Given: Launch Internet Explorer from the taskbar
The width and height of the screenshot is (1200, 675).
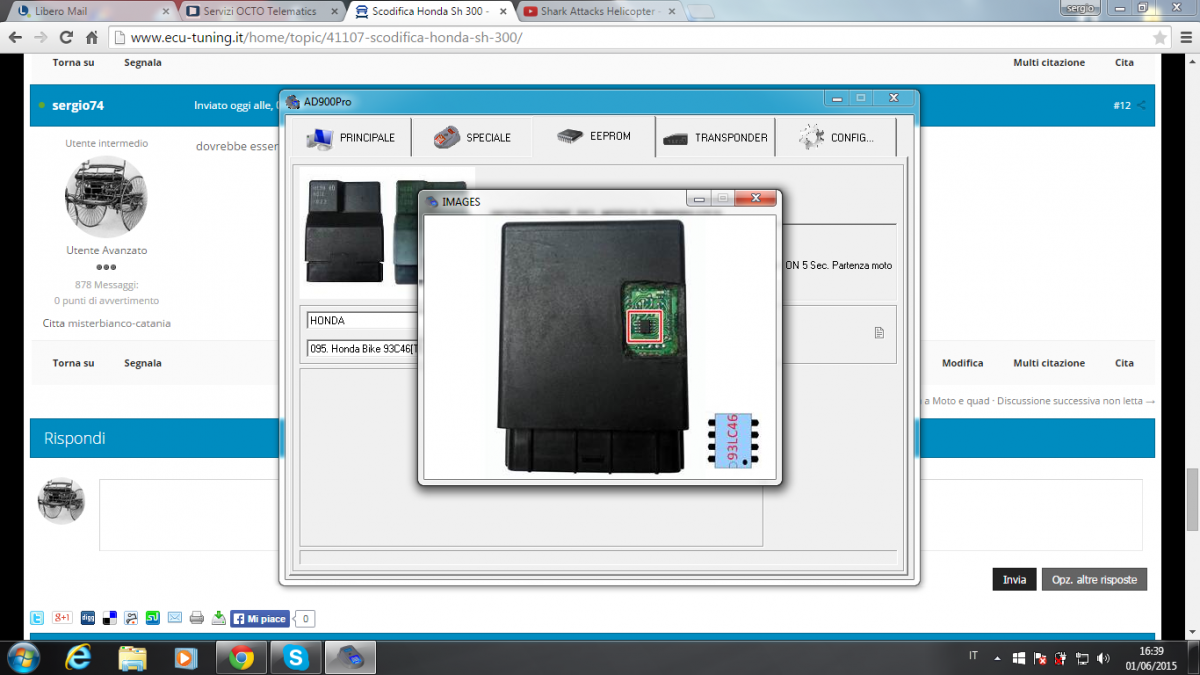Looking at the screenshot, I should [78, 658].
